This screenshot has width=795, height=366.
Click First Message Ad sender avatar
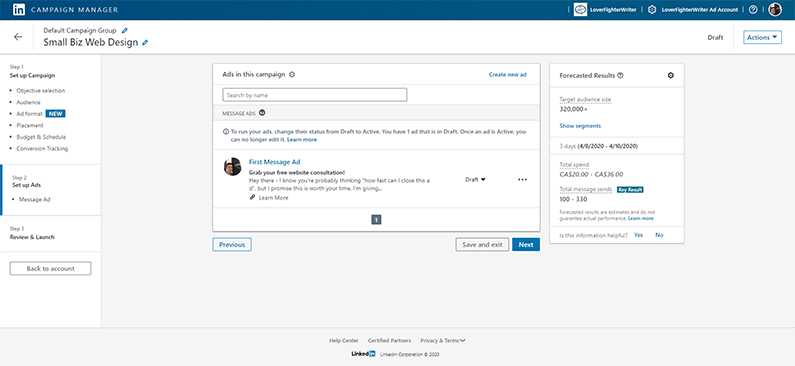232,167
